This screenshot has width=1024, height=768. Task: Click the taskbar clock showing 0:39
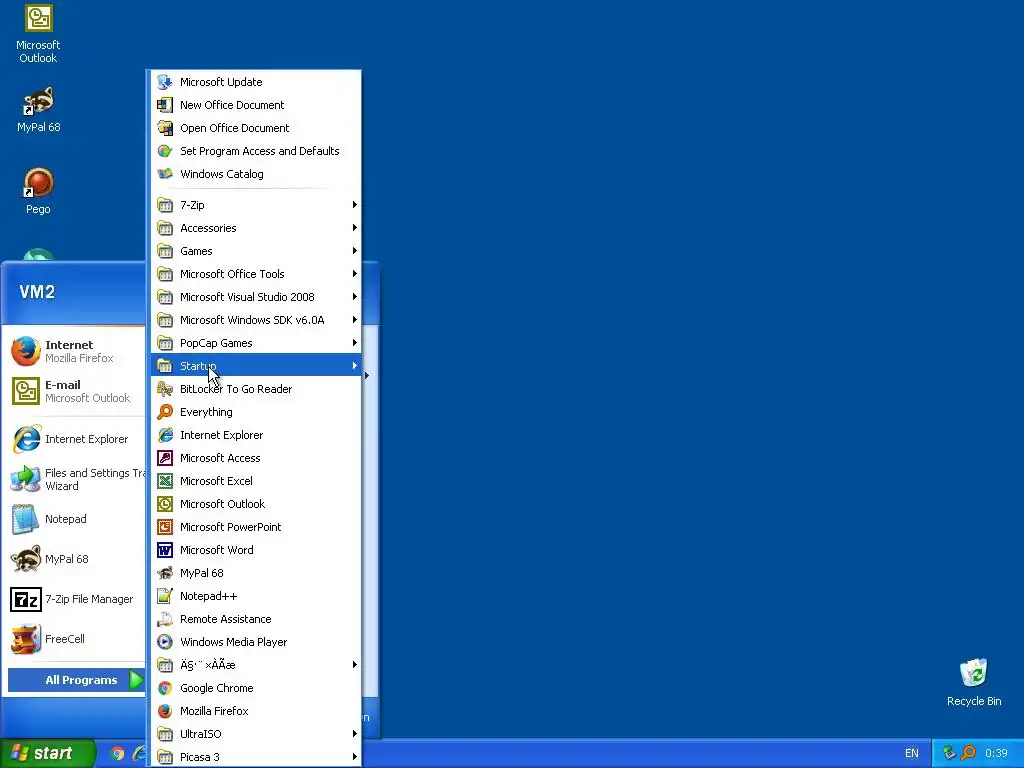point(997,753)
